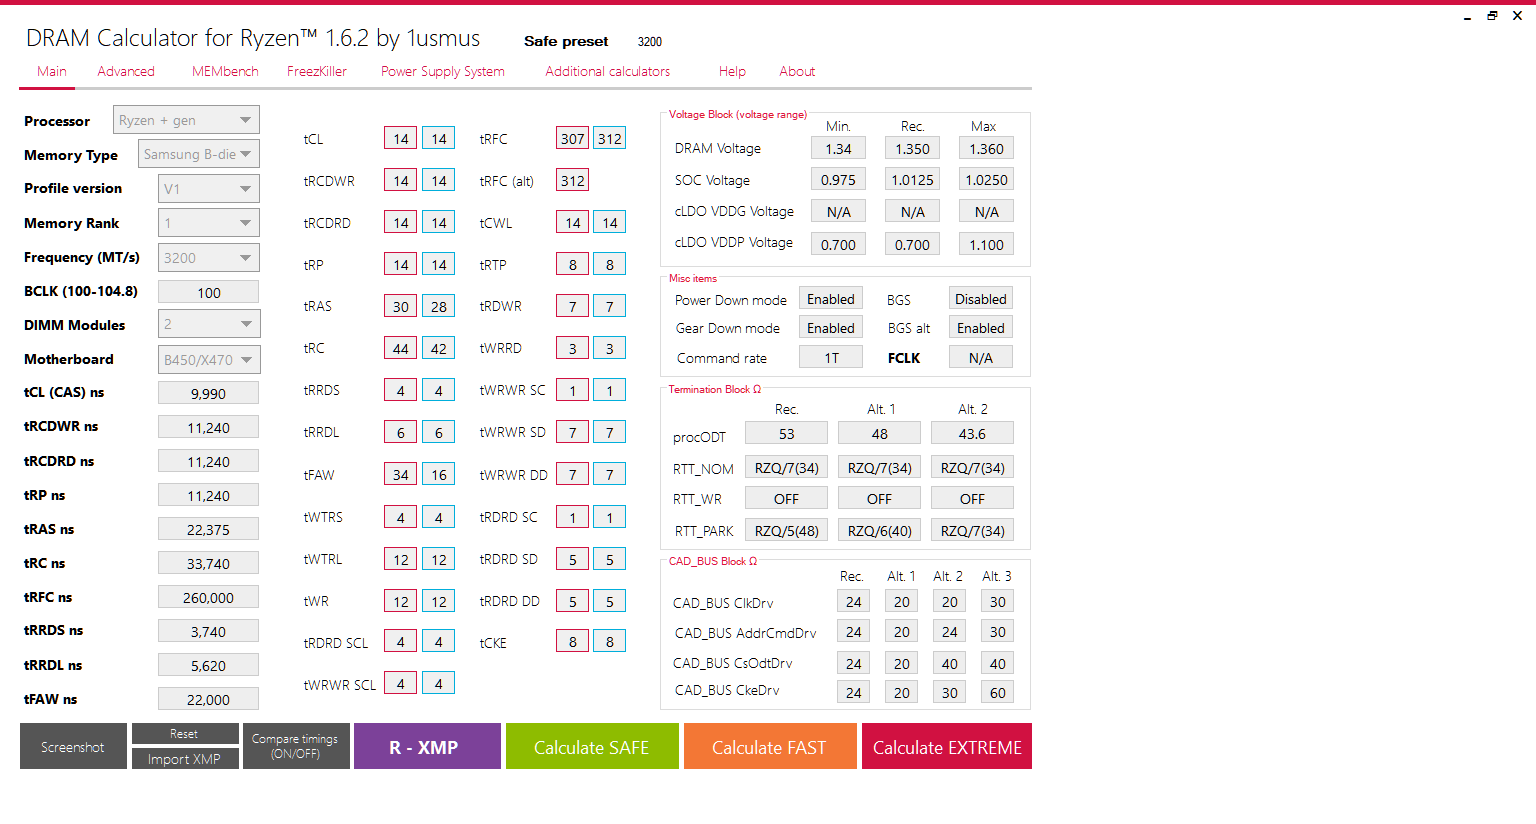
Task: Click RTT_PARK value RZQ/6(40)
Action: point(880,530)
